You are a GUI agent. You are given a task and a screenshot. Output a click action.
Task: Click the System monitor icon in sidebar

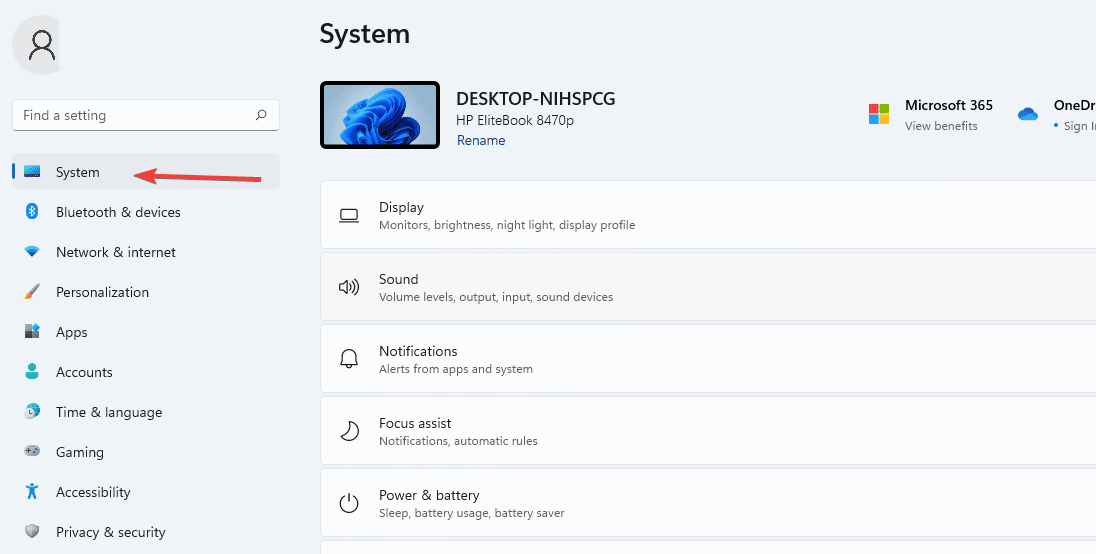tap(32, 171)
